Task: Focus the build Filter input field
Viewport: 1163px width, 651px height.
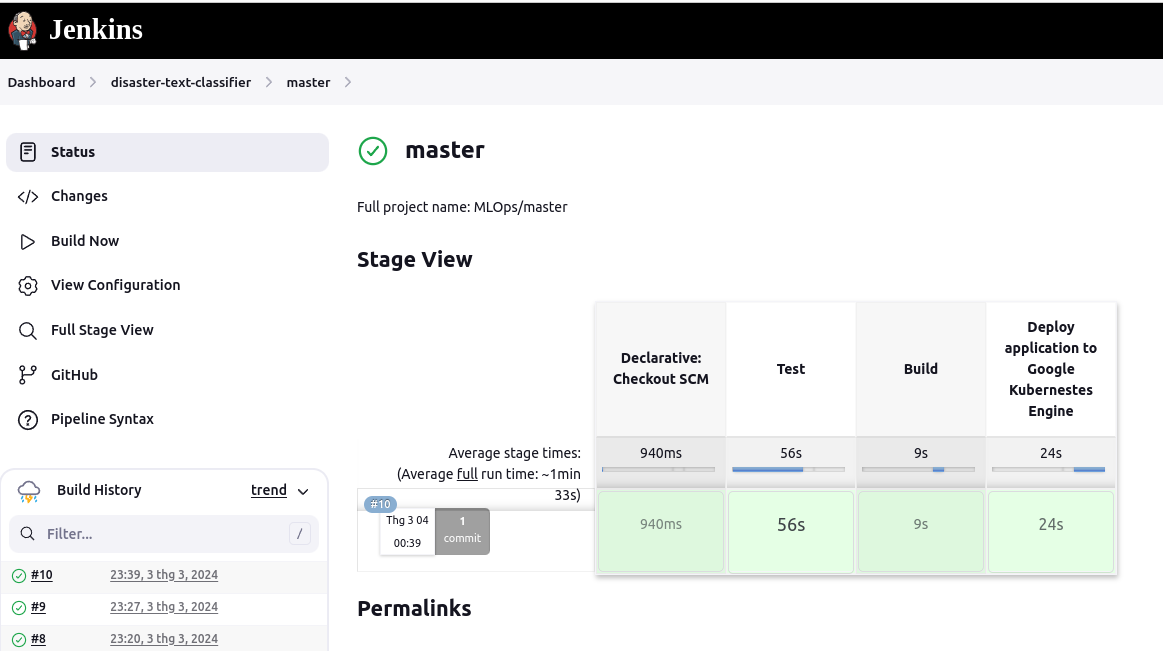Action: pos(164,534)
